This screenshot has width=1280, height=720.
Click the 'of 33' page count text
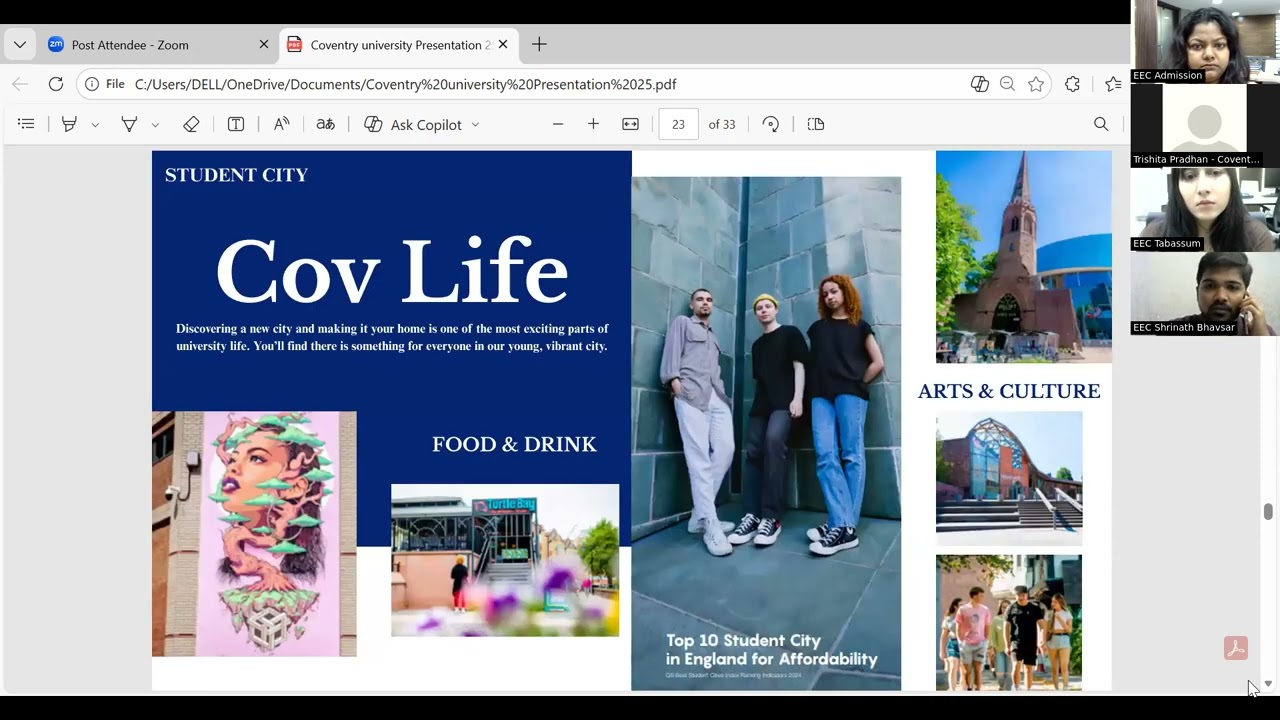point(722,124)
